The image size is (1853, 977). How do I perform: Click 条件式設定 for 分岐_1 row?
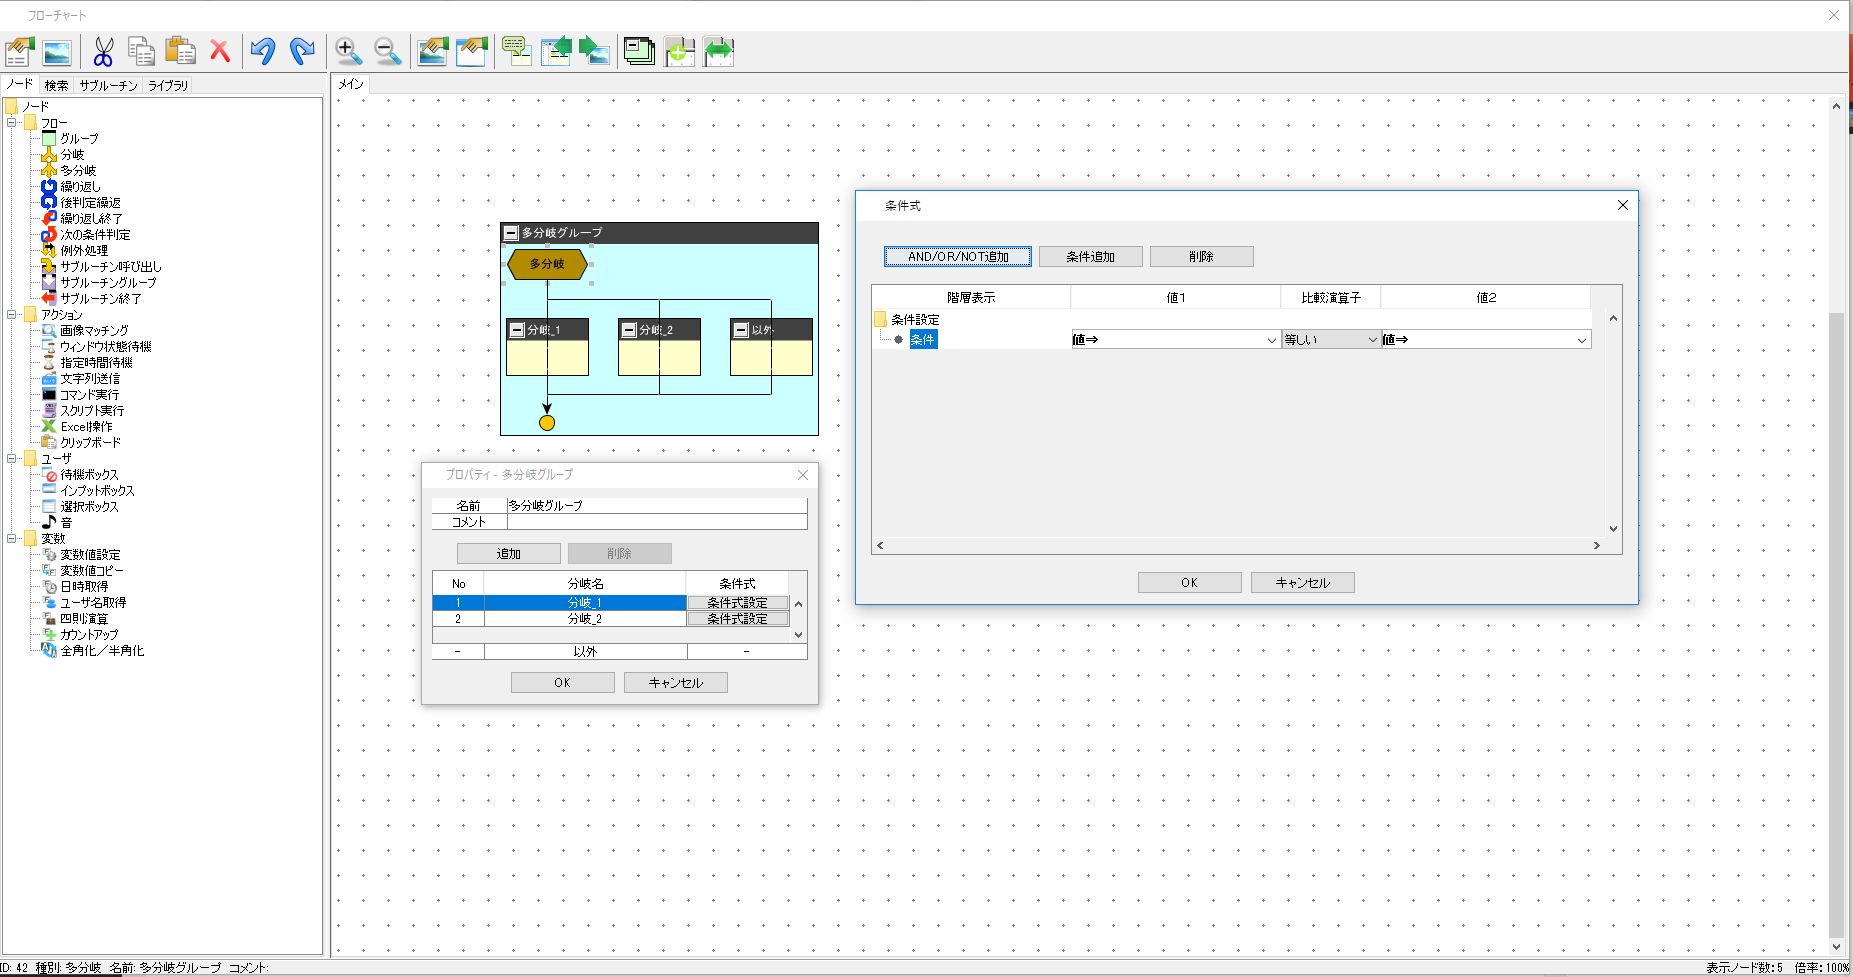(x=738, y=603)
